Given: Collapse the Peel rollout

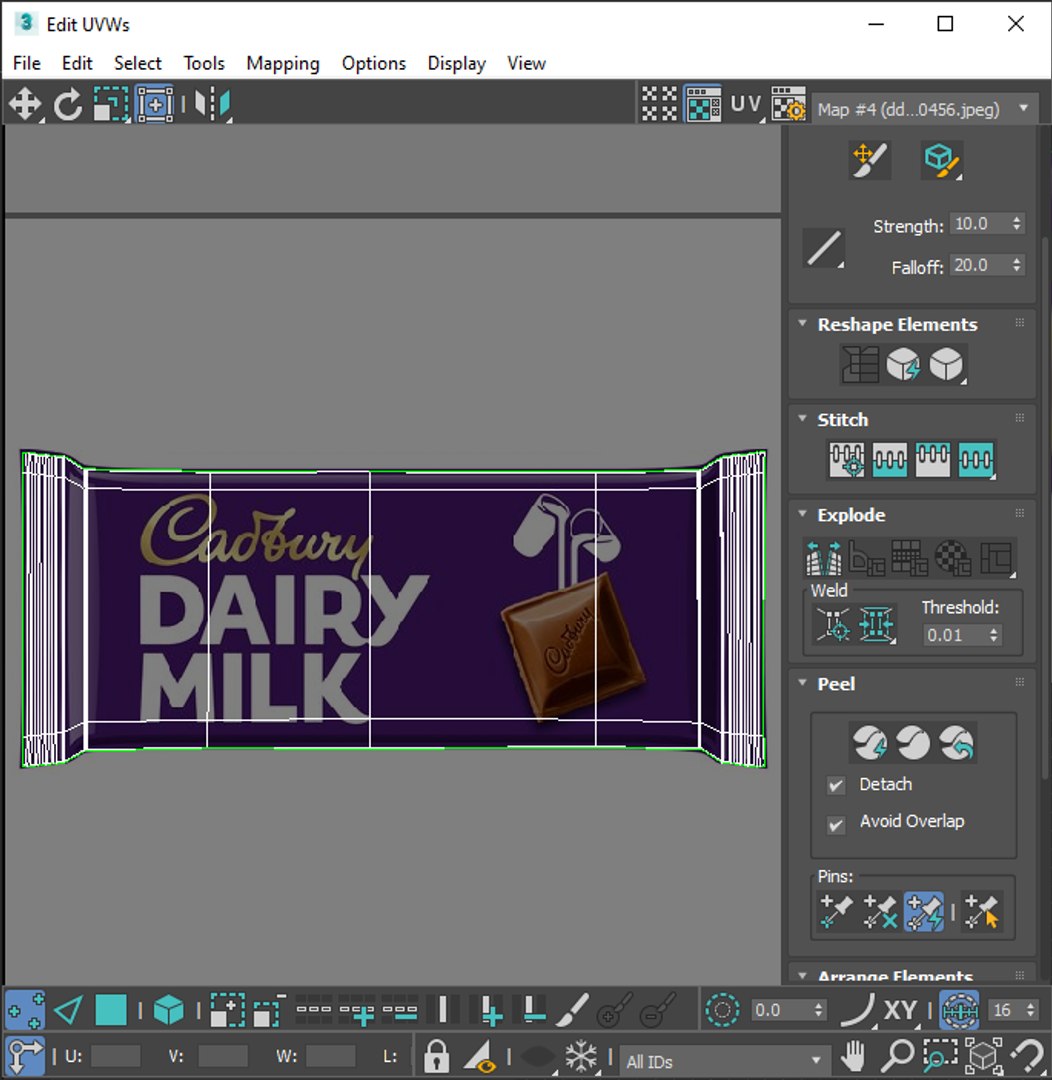Looking at the screenshot, I should click(803, 683).
